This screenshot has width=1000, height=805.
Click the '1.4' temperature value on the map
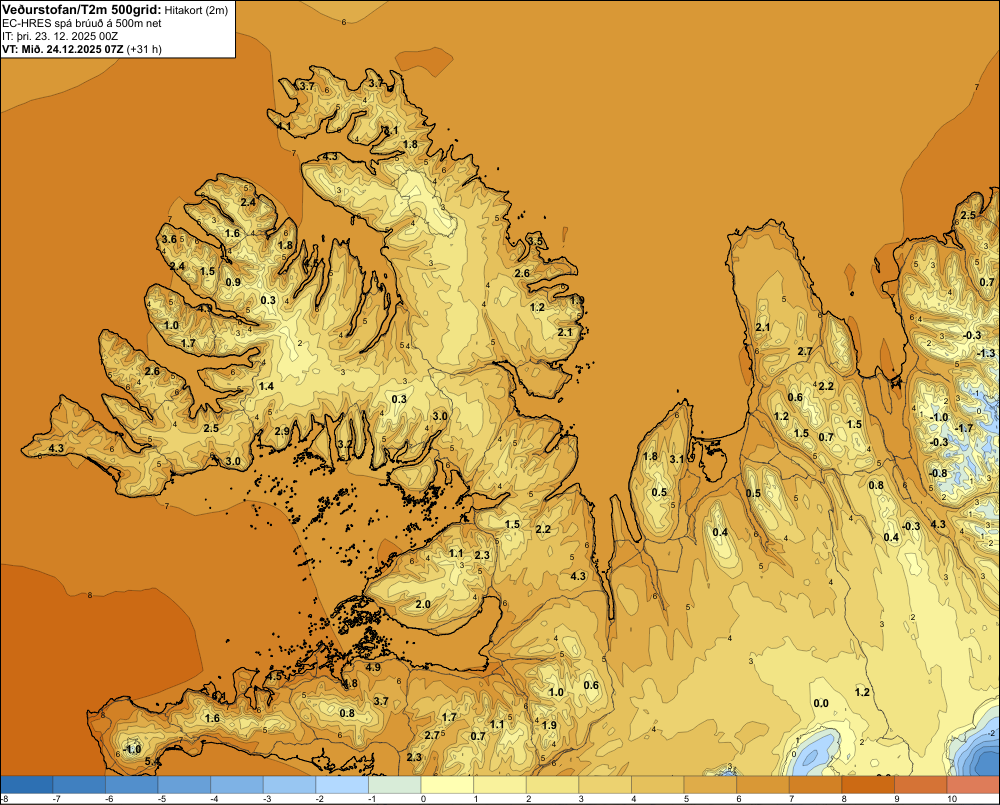coord(266,386)
